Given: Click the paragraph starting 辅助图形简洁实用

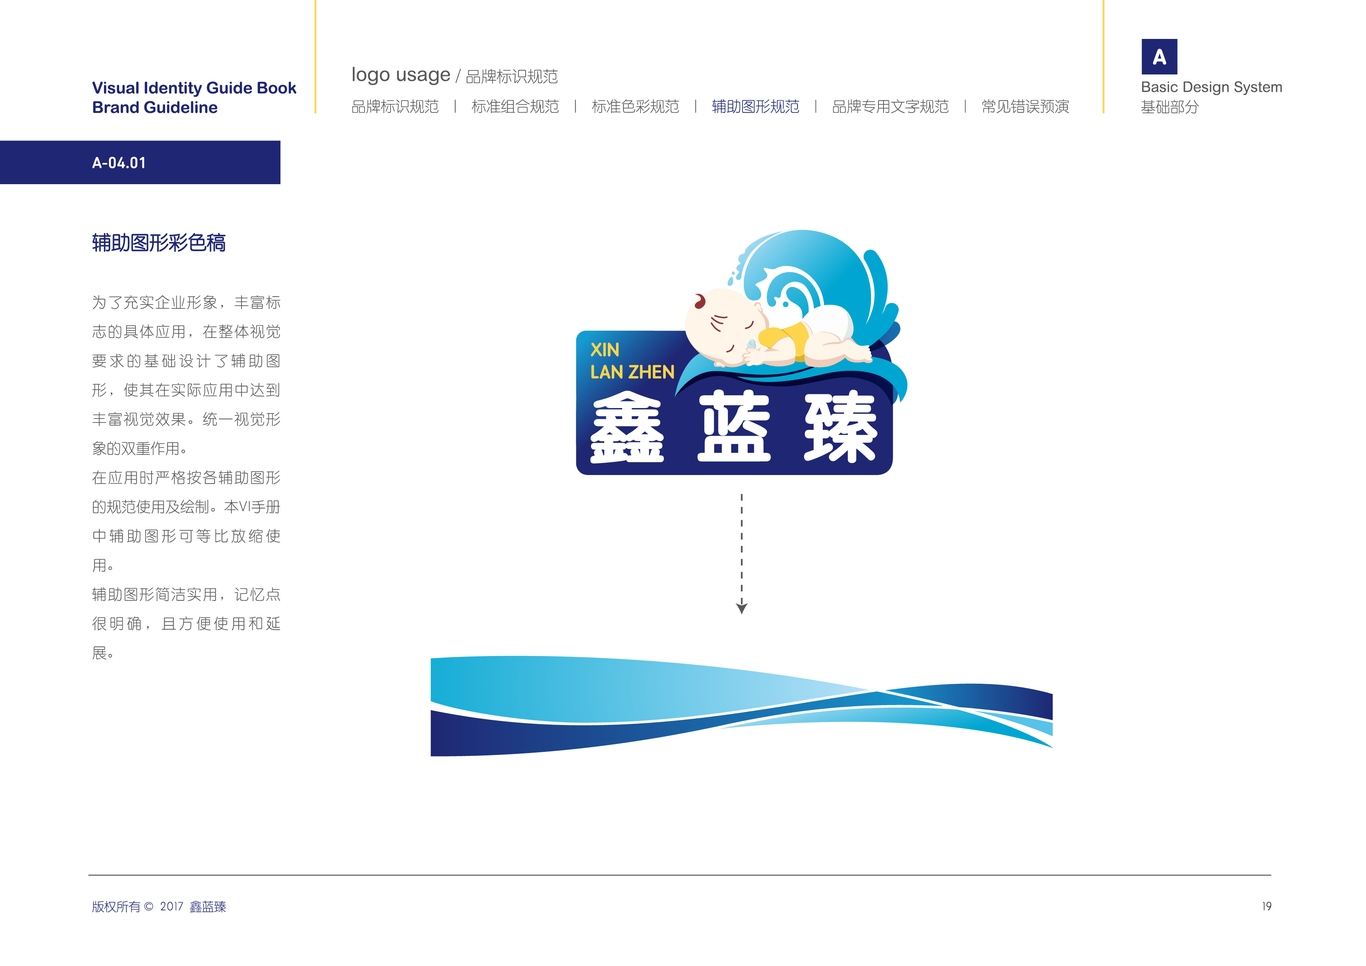Looking at the screenshot, I should tap(186, 623).
